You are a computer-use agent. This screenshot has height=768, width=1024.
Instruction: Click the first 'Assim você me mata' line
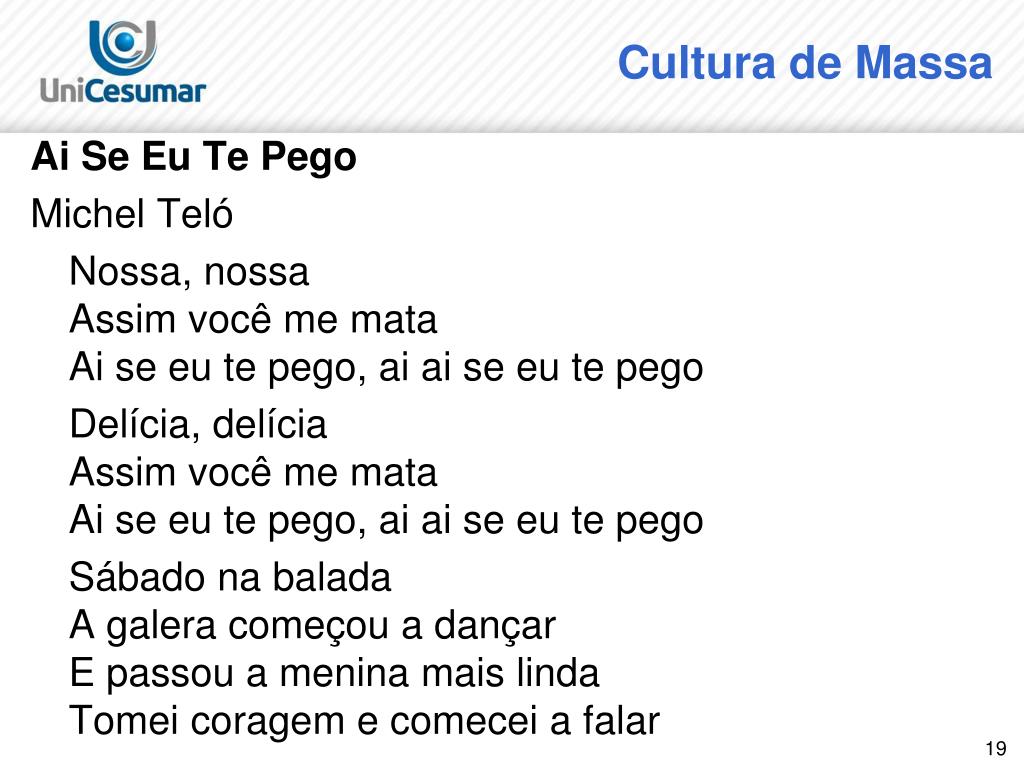(x=253, y=319)
